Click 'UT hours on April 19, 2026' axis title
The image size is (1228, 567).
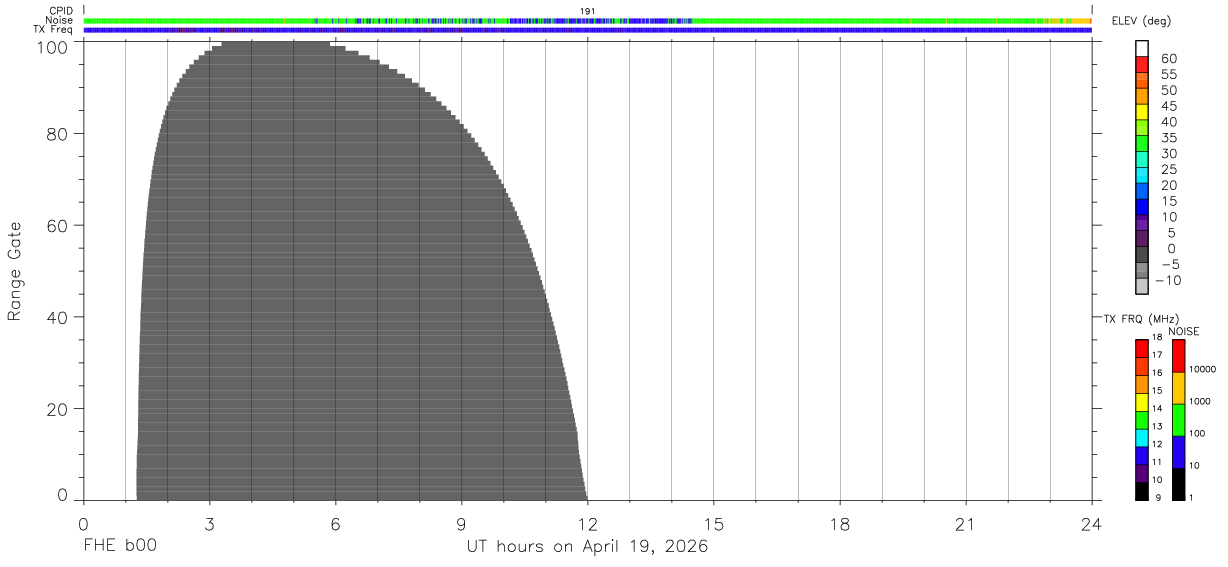coord(587,547)
